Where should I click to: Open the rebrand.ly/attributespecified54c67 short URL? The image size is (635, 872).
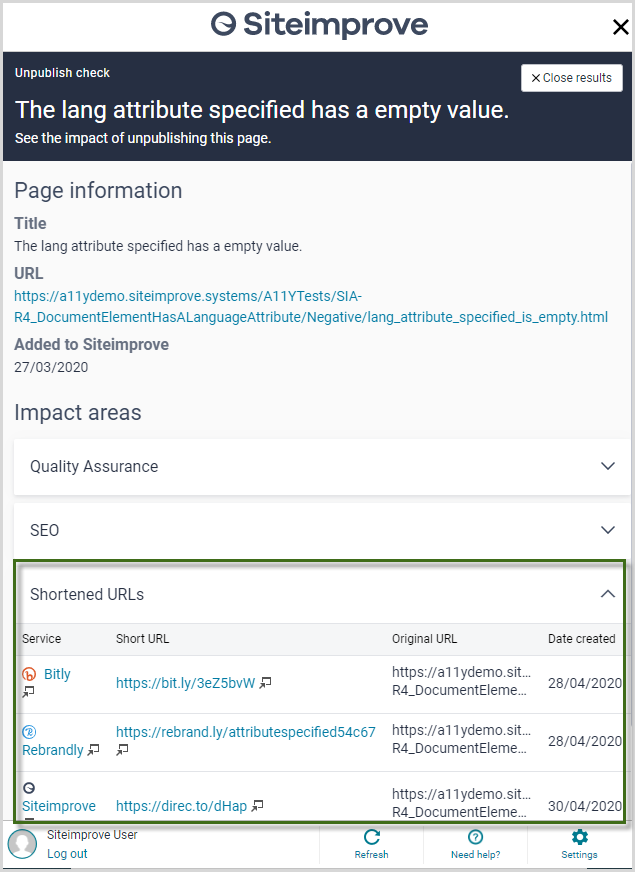pyautogui.click(x=246, y=732)
